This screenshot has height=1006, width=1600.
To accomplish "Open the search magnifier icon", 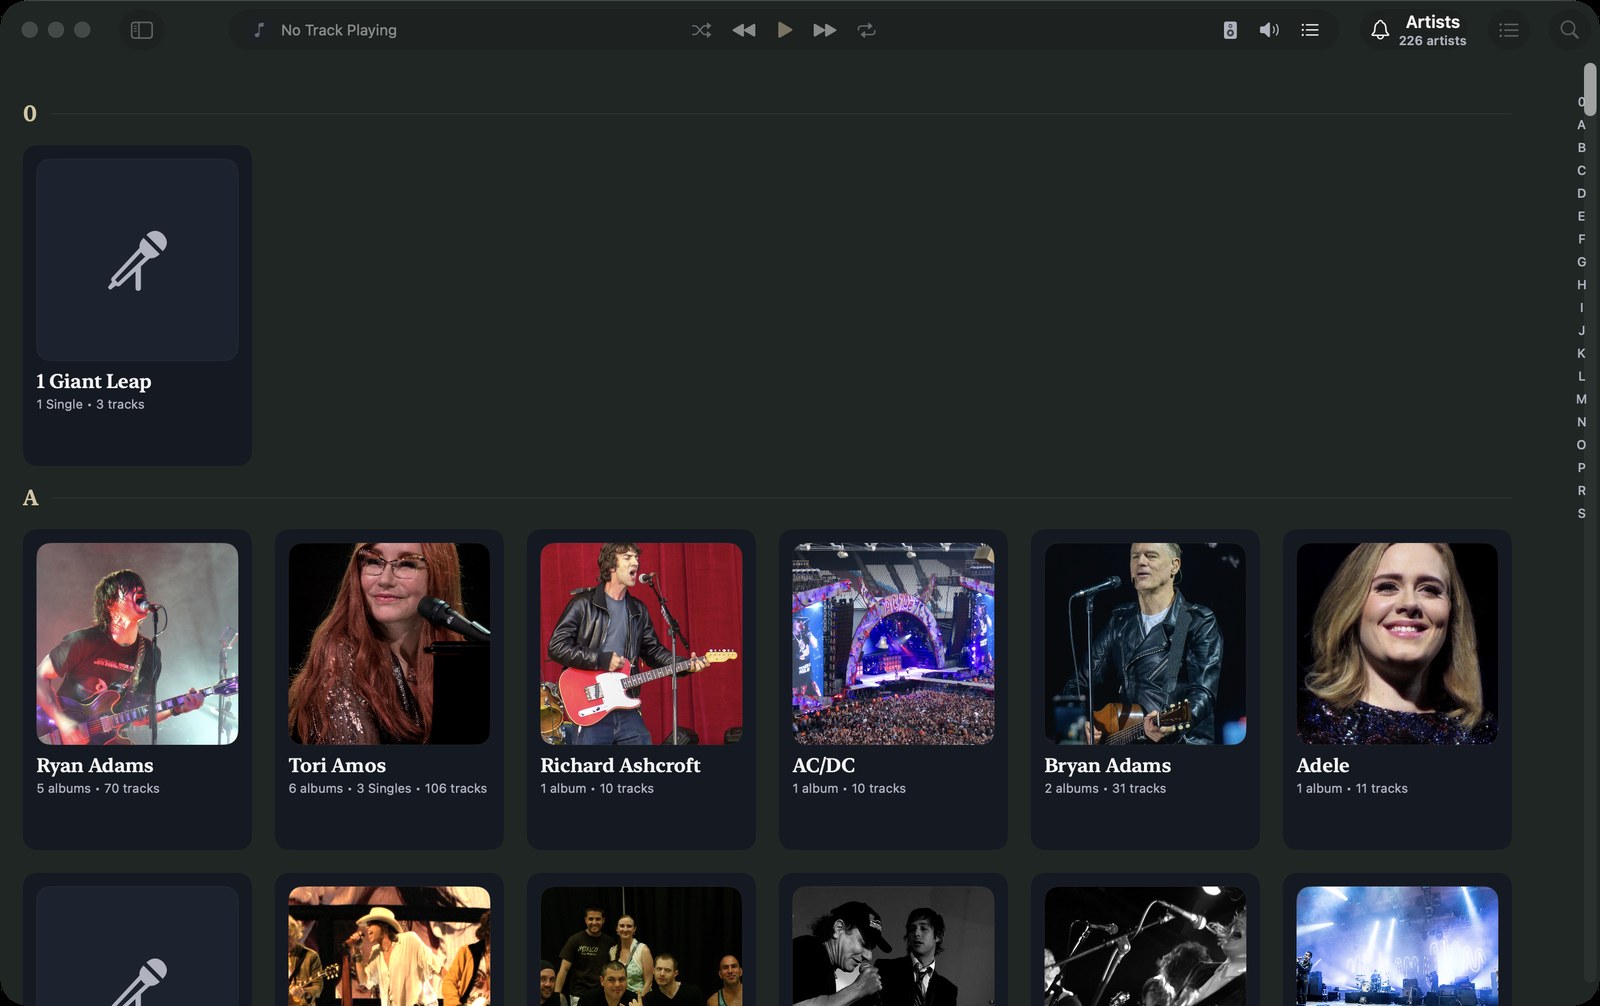I will click(x=1570, y=30).
